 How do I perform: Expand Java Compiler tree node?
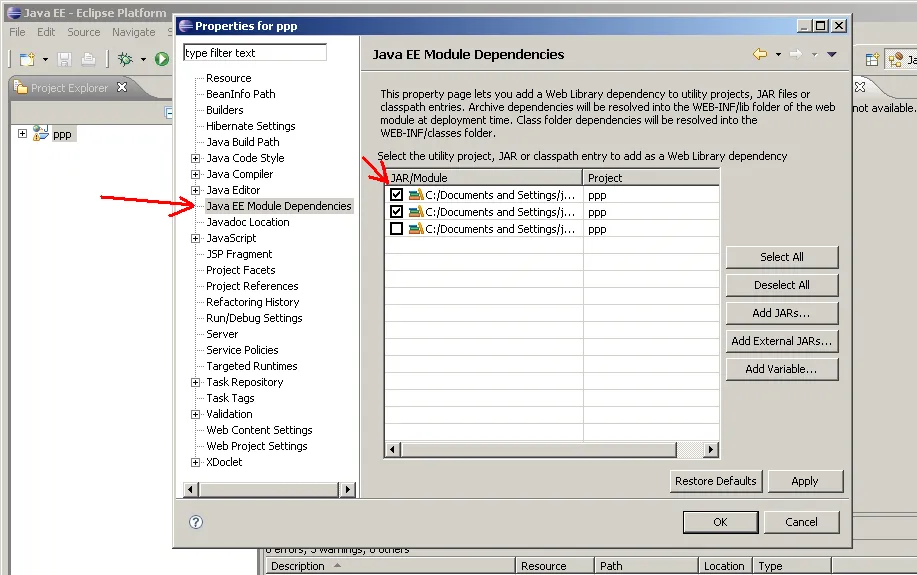[195, 174]
